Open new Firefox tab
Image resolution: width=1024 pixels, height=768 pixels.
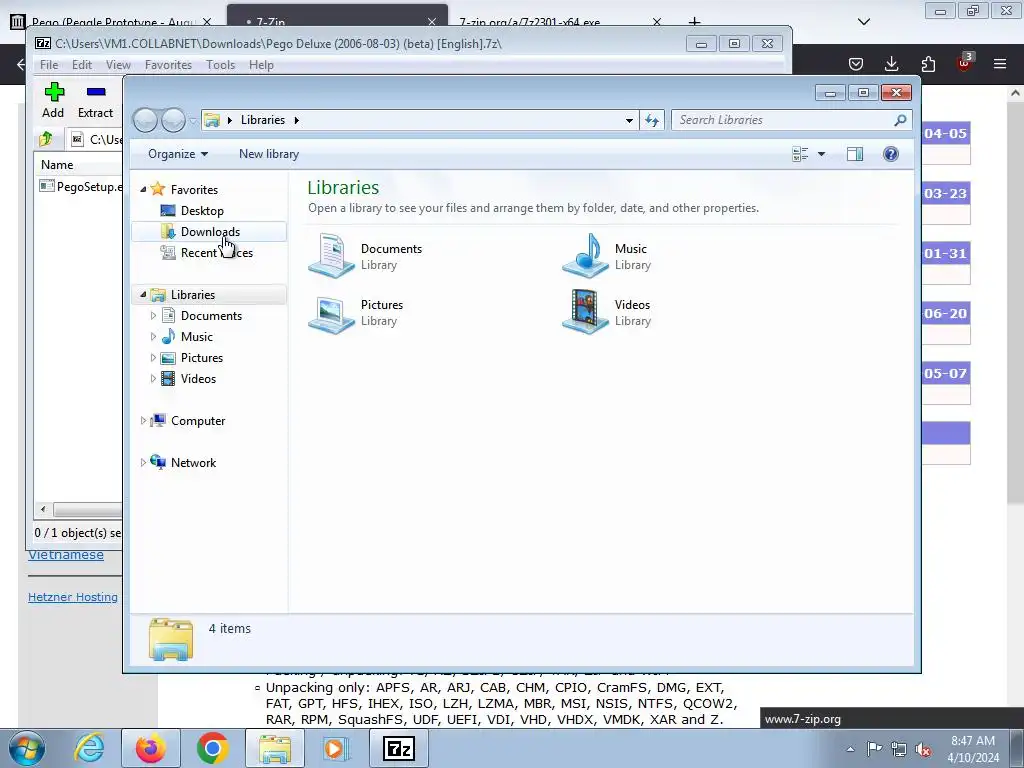click(694, 21)
